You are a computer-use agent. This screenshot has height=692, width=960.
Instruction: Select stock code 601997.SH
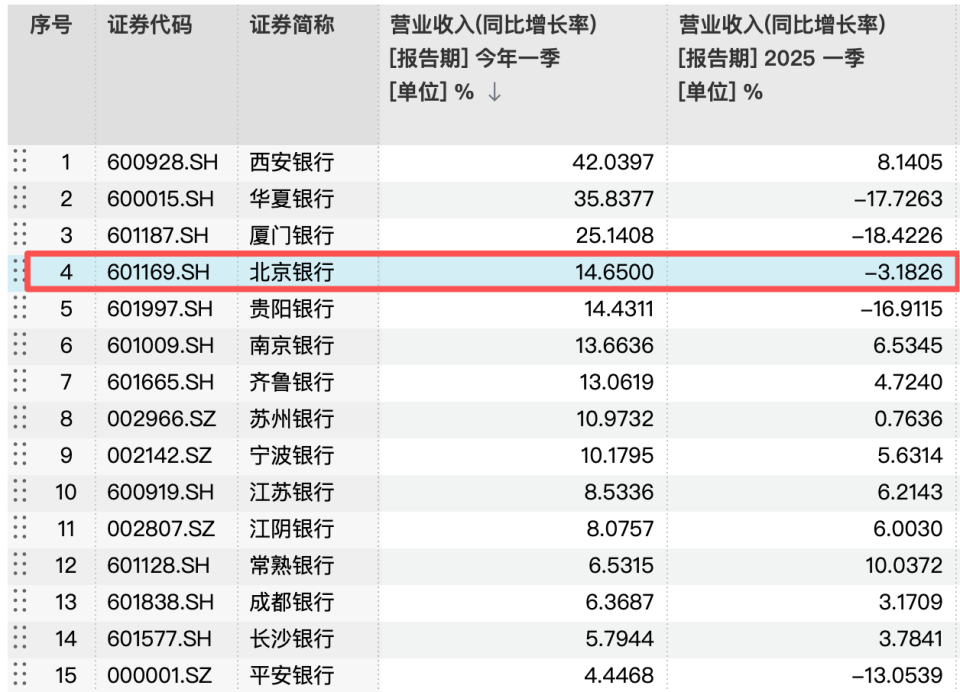pyautogui.click(x=160, y=309)
